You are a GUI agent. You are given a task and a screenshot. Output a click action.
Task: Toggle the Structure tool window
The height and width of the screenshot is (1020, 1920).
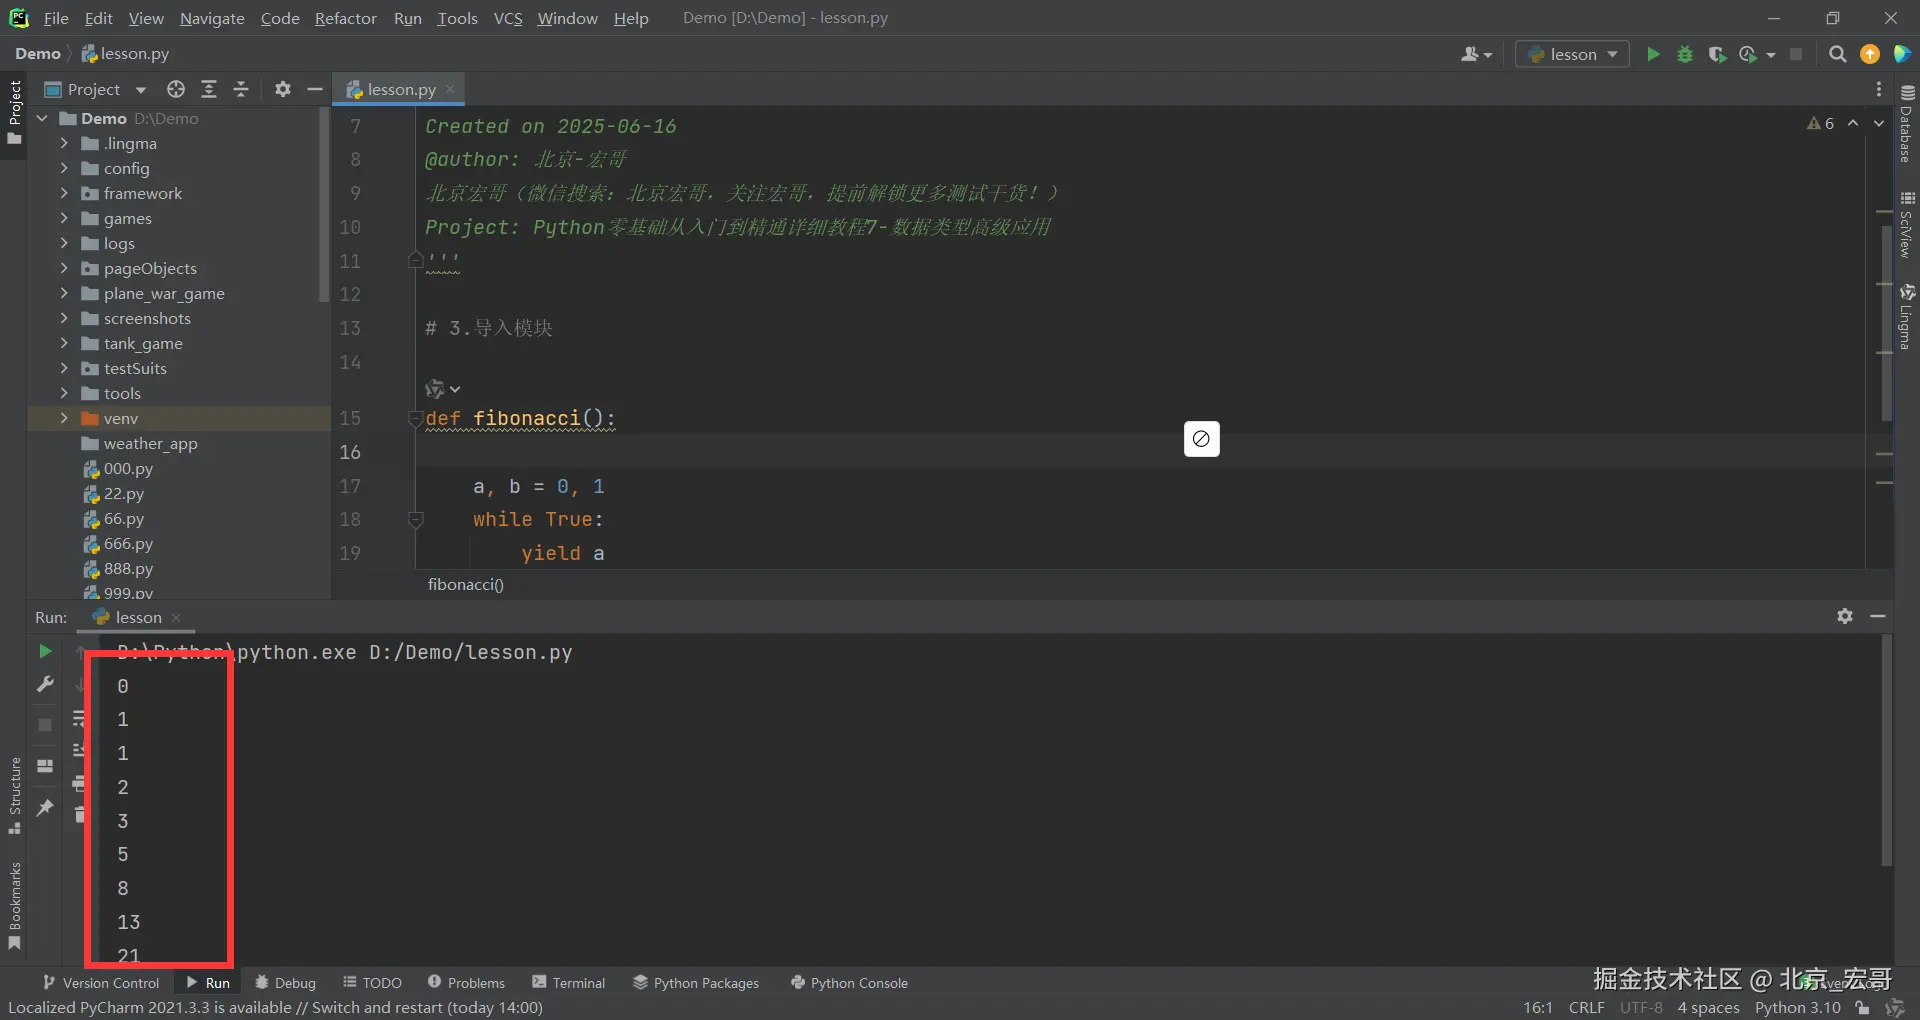pos(14,796)
